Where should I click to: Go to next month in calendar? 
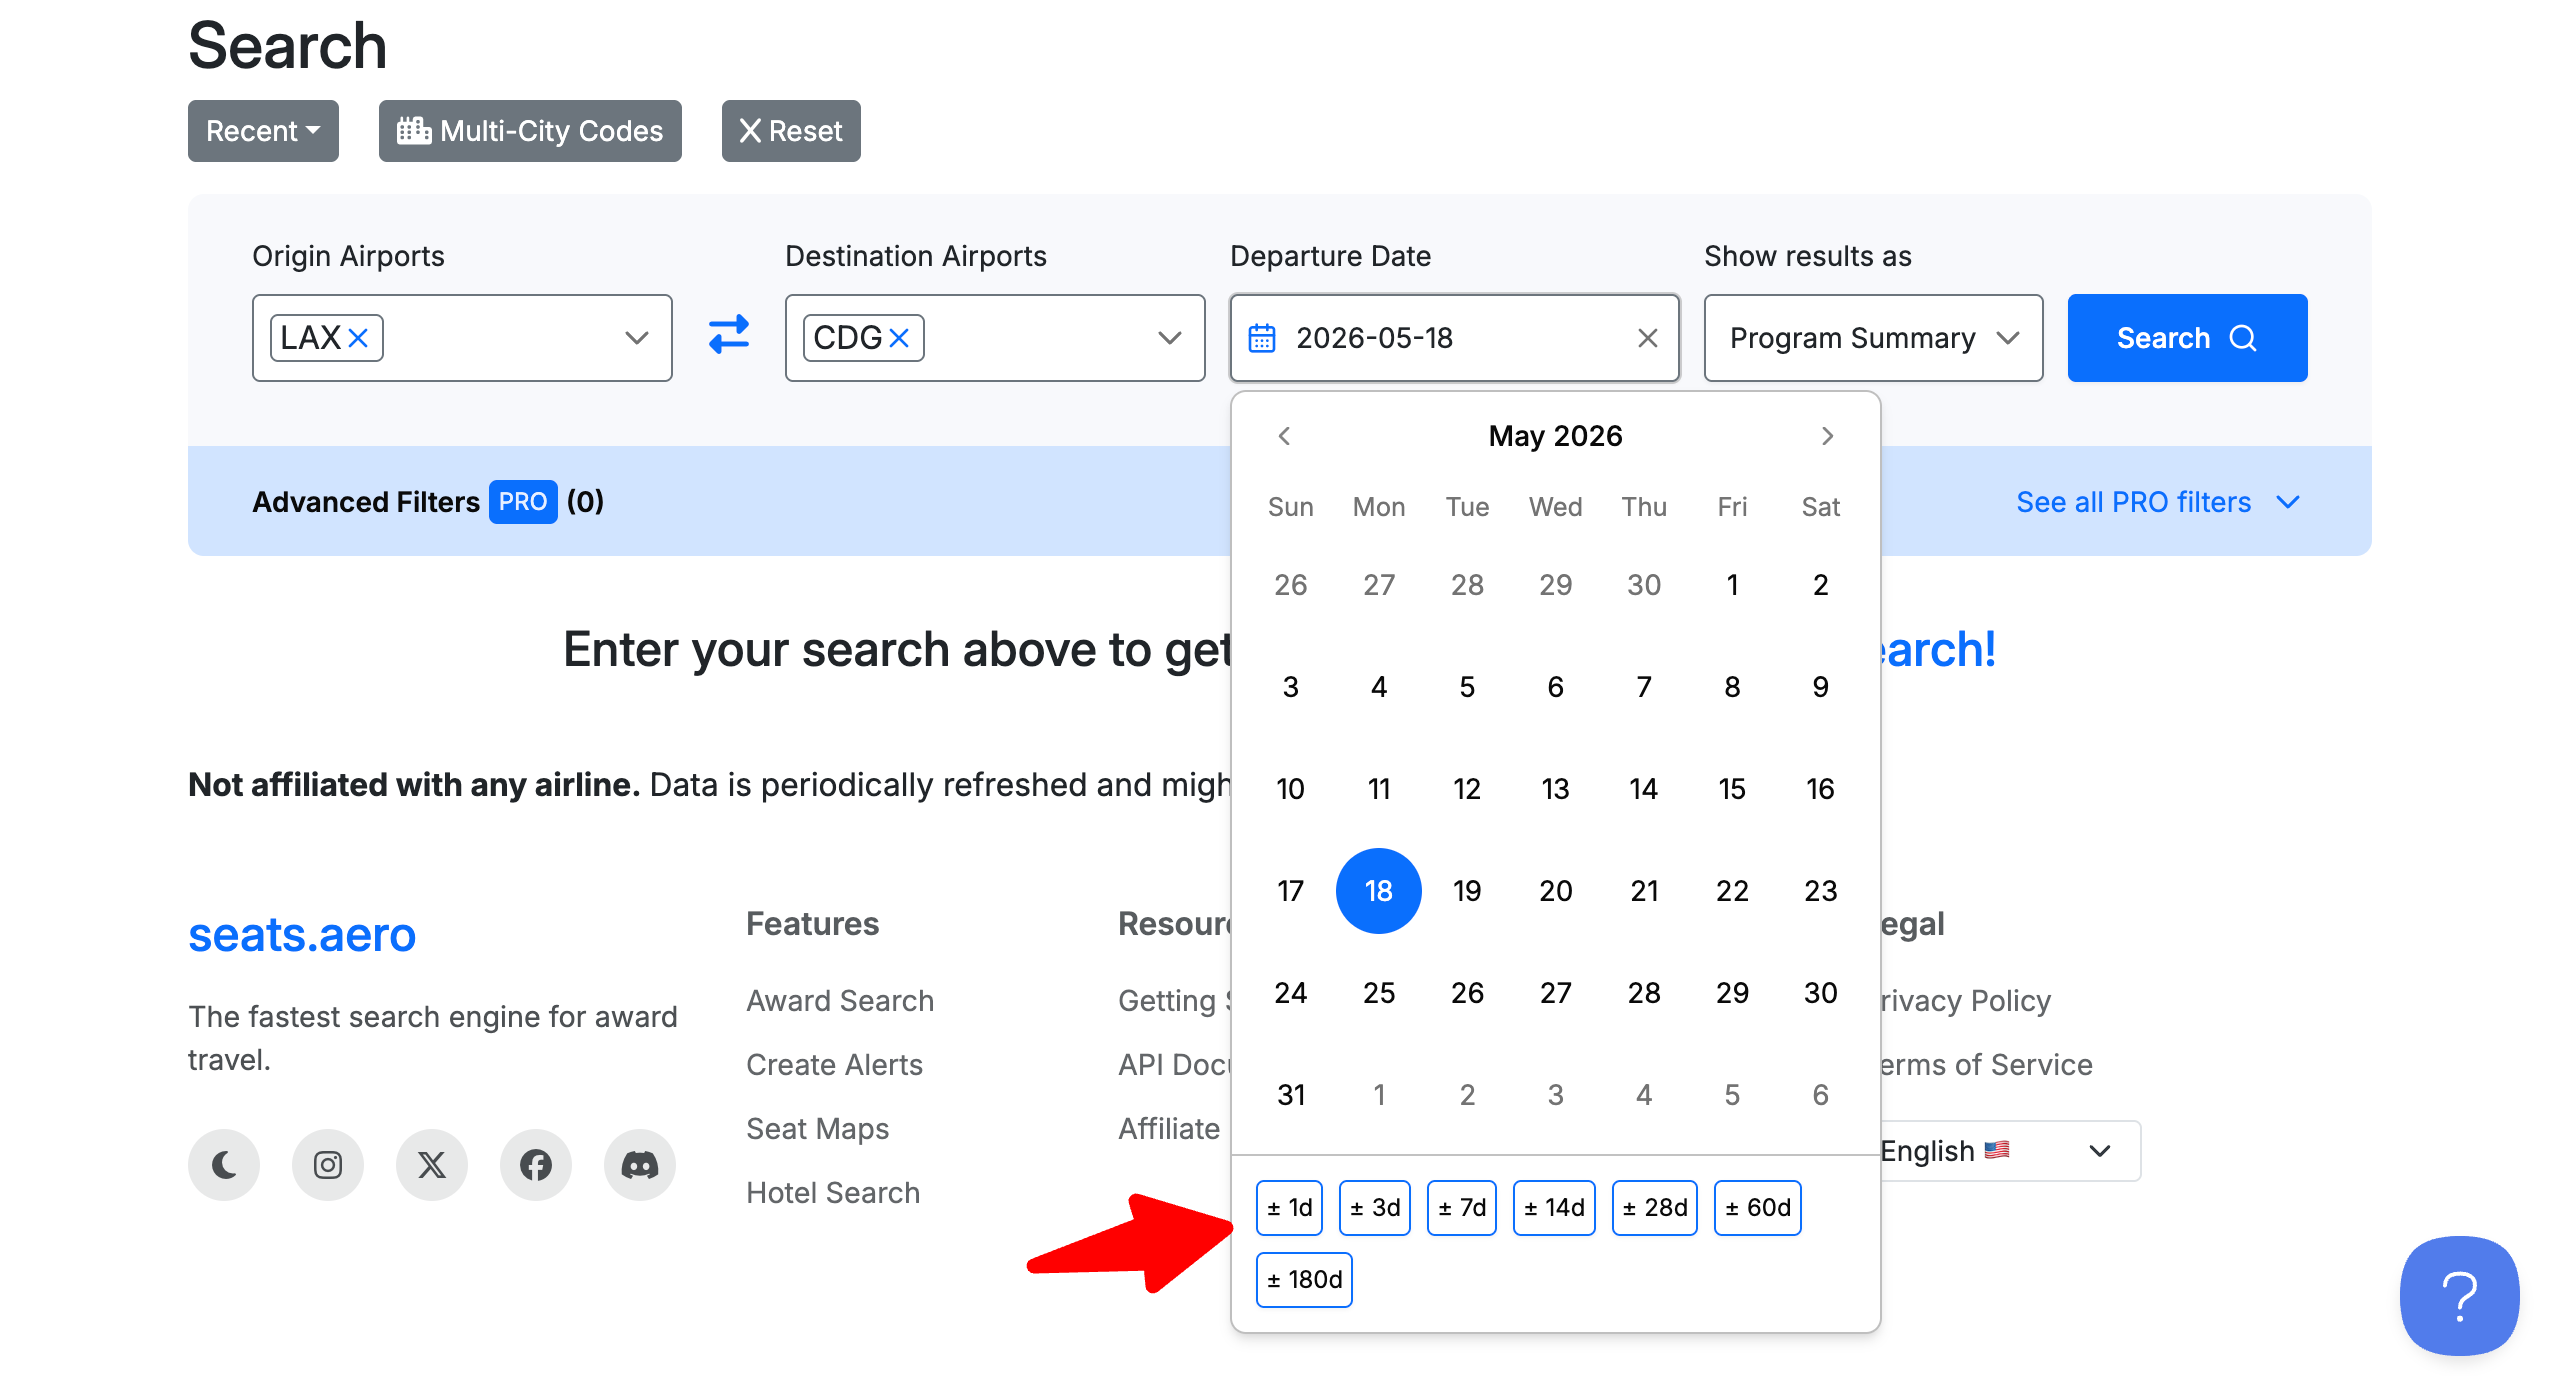click(1827, 436)
